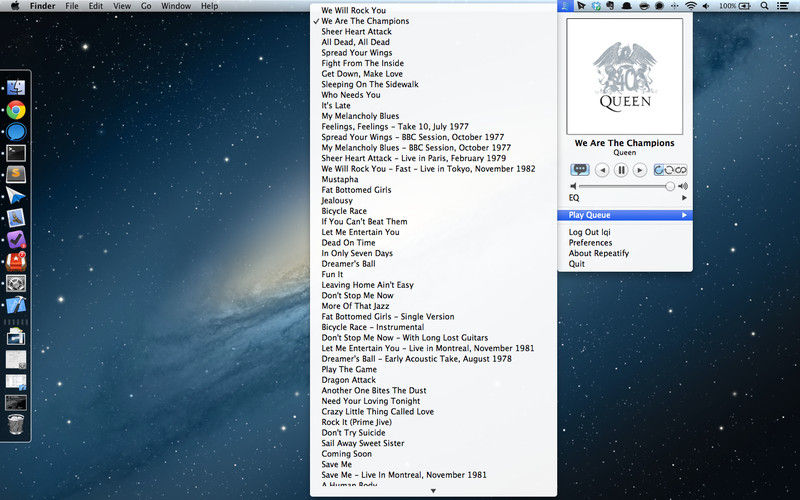Skip to the next track
This screenshot has width=800, height=500.
[639, 170]
